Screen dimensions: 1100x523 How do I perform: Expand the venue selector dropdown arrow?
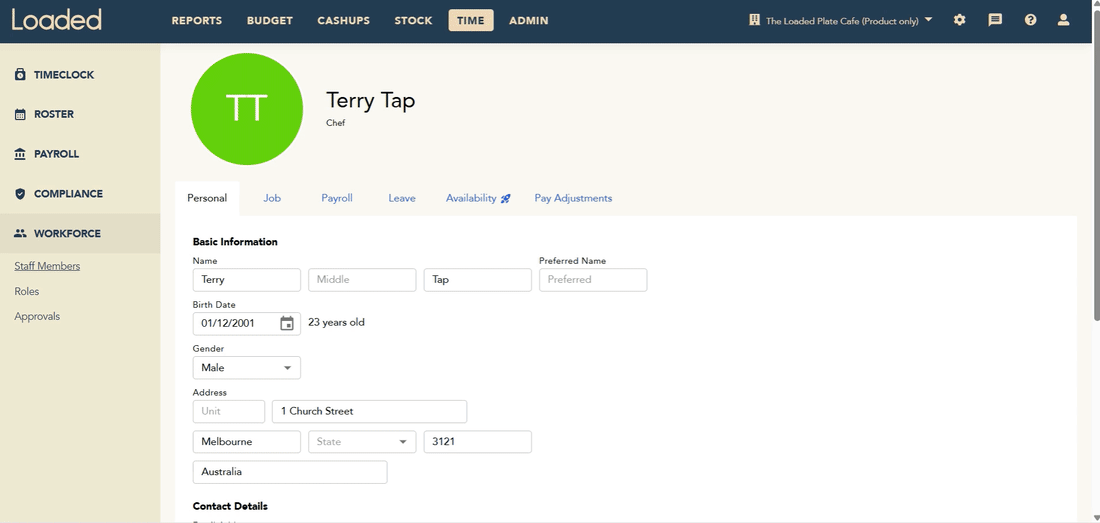click(x=929, y=20)
